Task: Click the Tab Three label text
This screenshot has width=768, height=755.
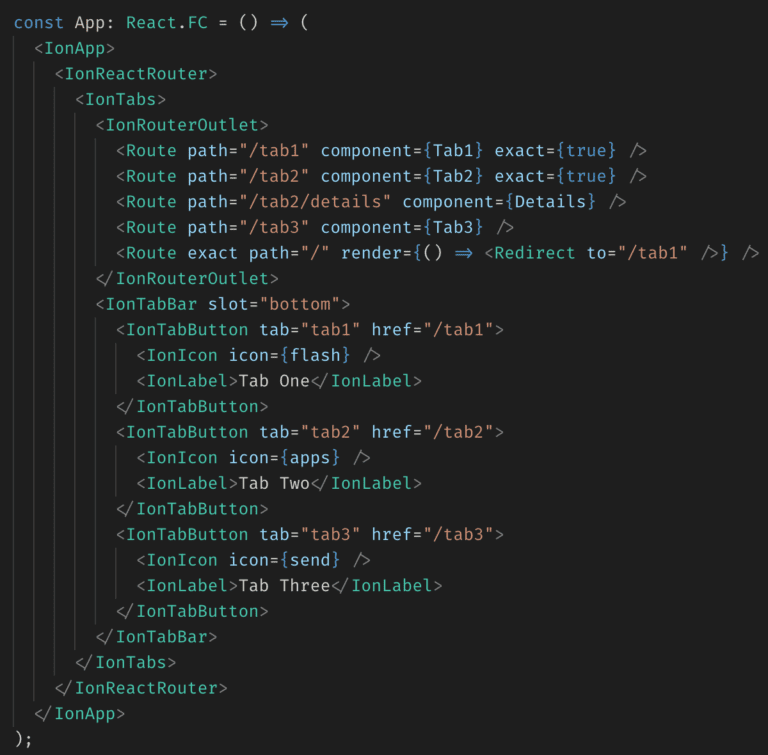Action: point(284,585)
